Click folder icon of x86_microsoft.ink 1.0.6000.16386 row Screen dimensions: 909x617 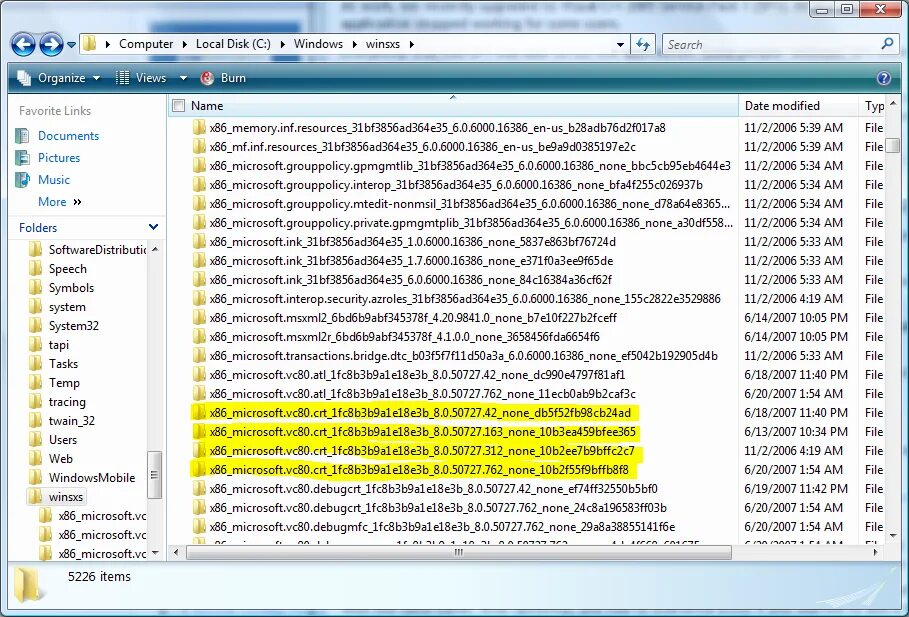(199, 242)
